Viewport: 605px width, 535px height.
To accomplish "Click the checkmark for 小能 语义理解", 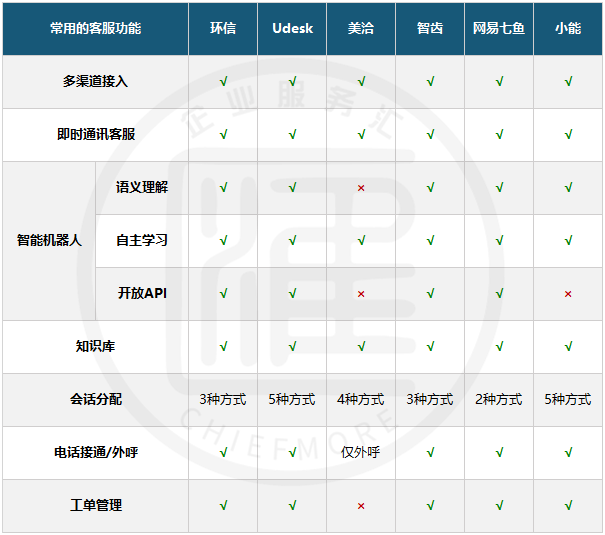I will pos(568,187).
